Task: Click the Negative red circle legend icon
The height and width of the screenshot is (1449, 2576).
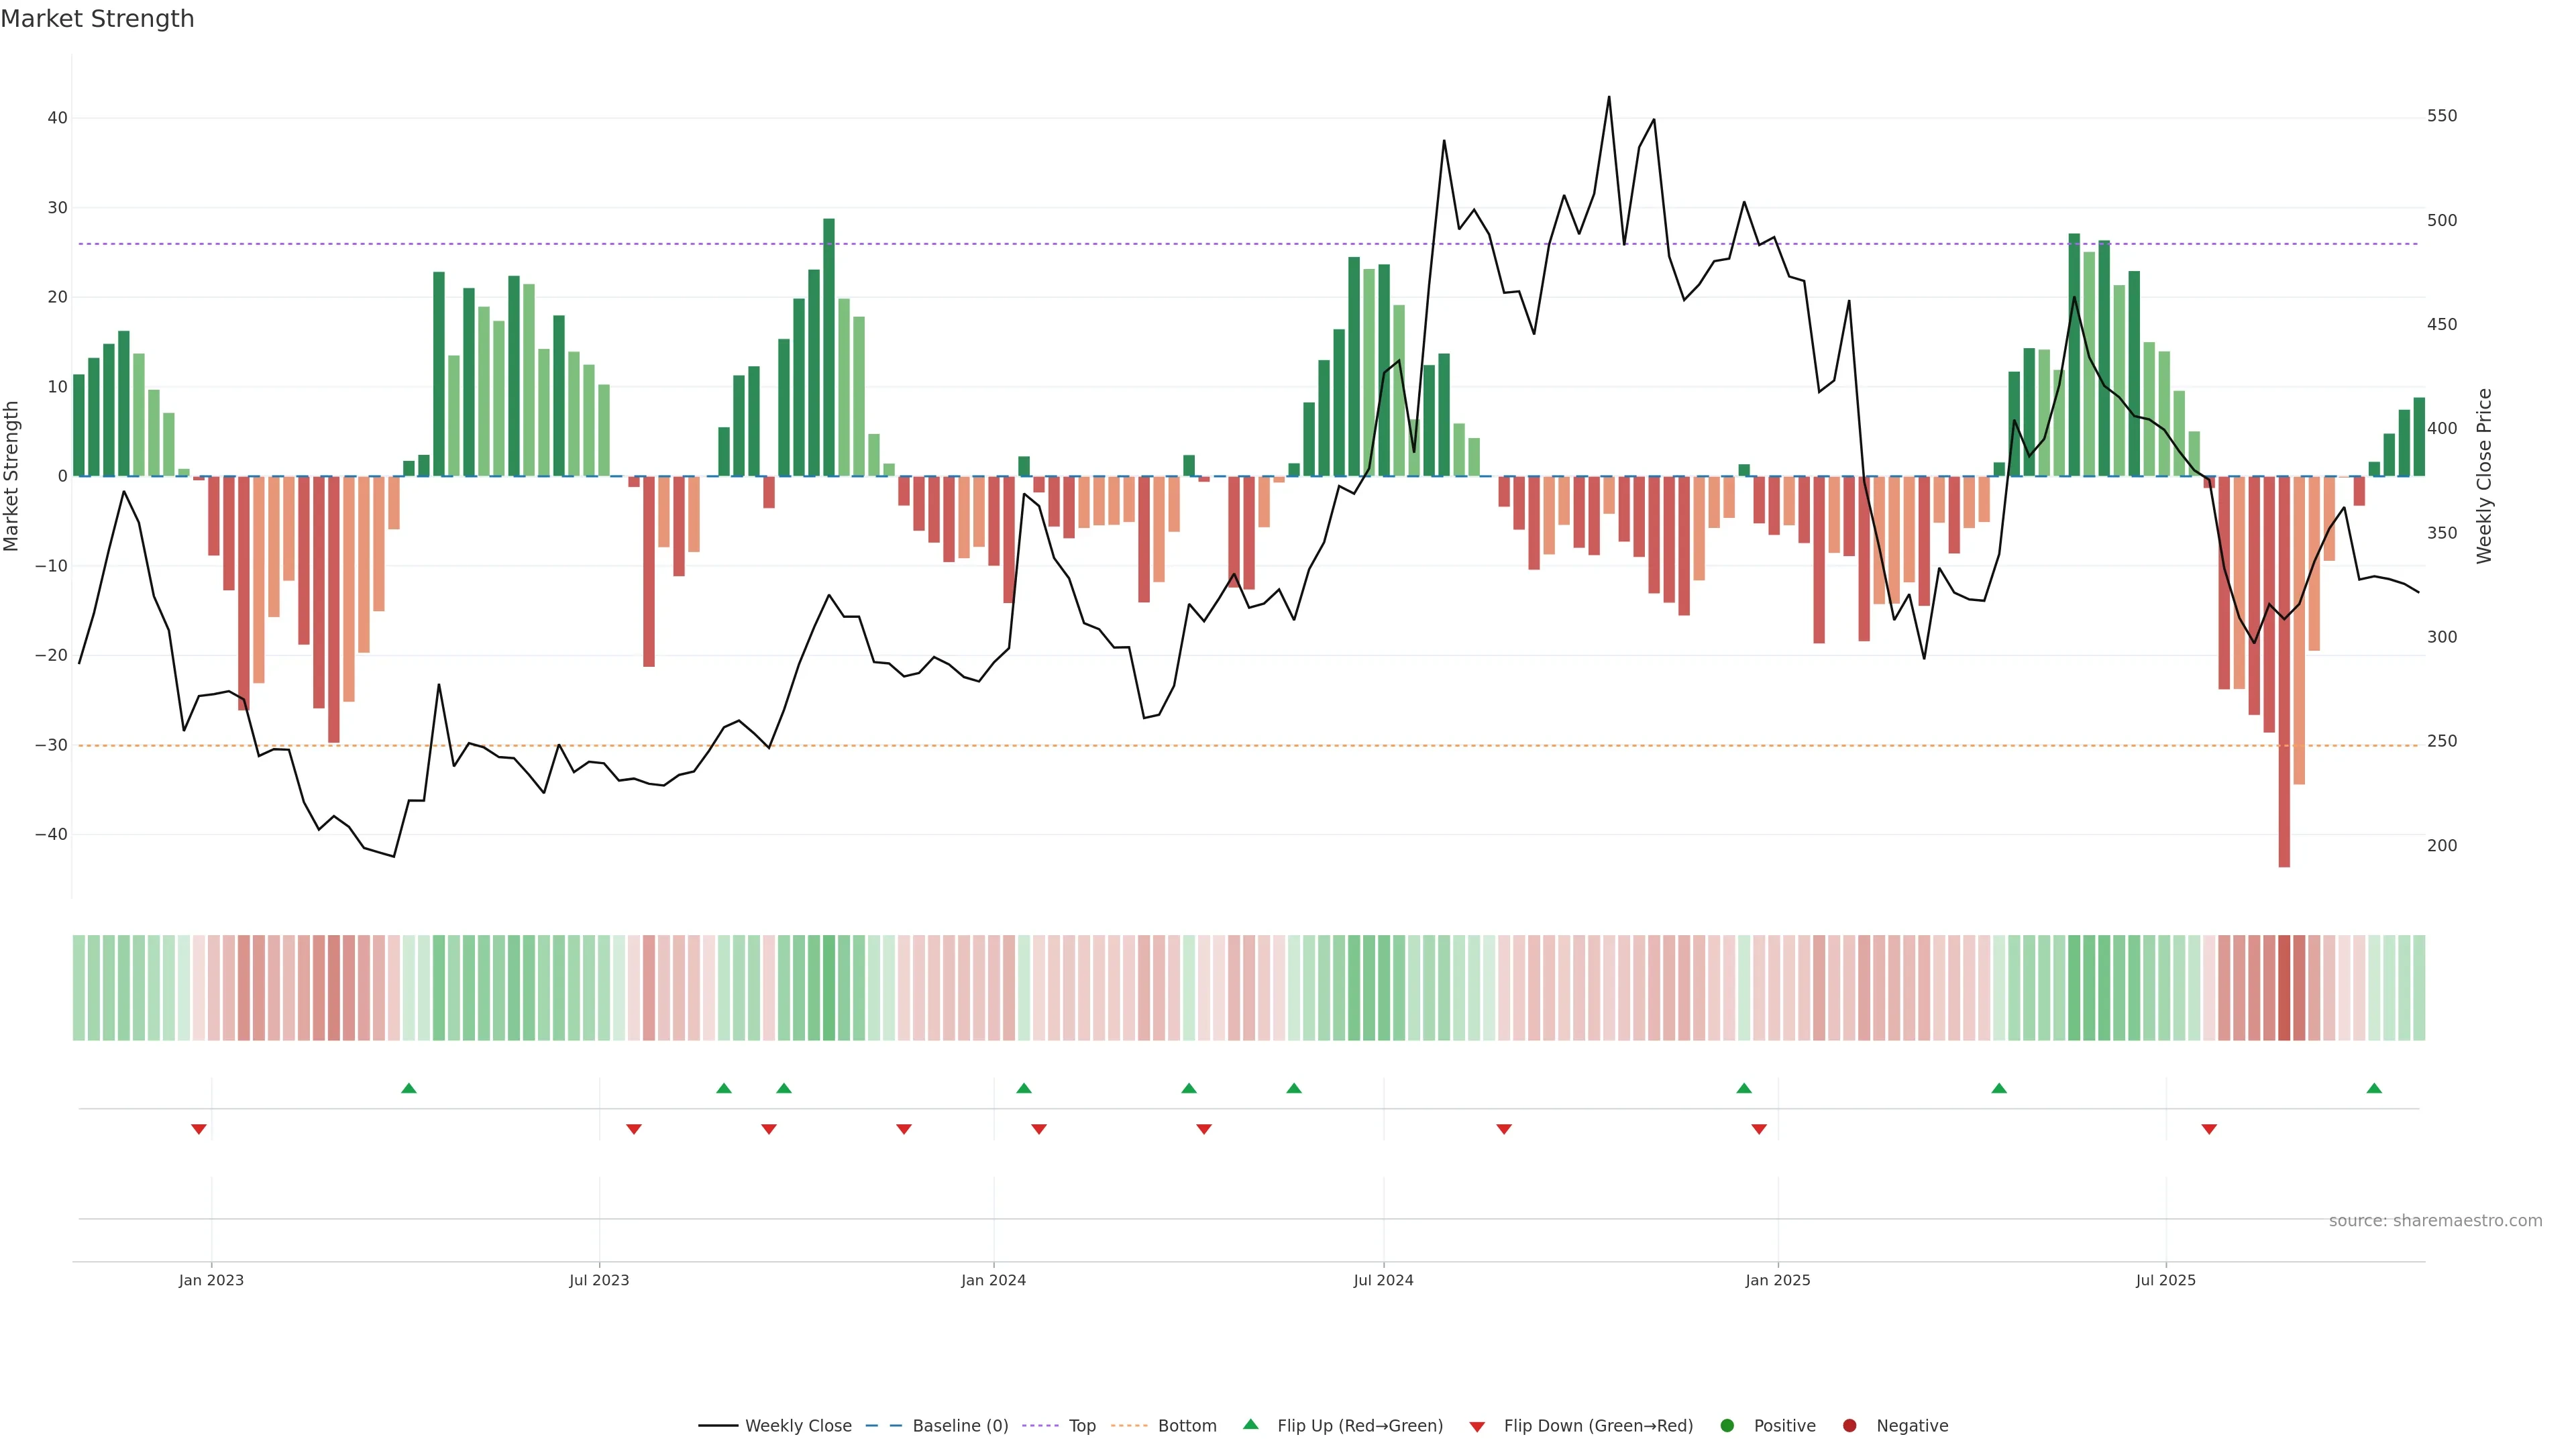Action: 1849,1426
